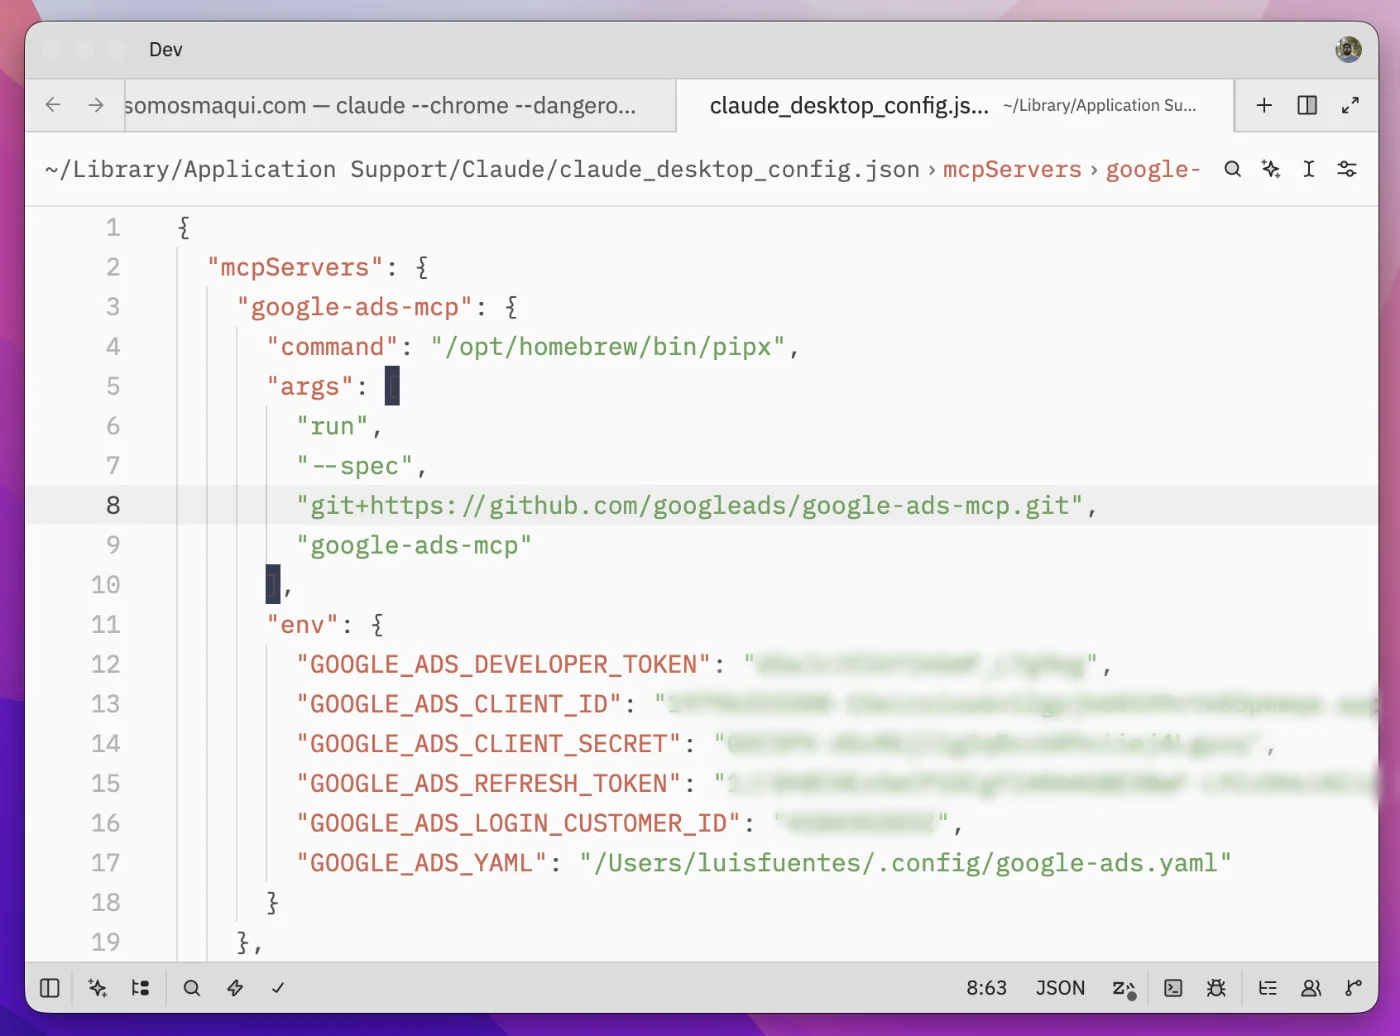Click the checkmark diagnostics icon

pyautogui.click(x=278, y=988)
